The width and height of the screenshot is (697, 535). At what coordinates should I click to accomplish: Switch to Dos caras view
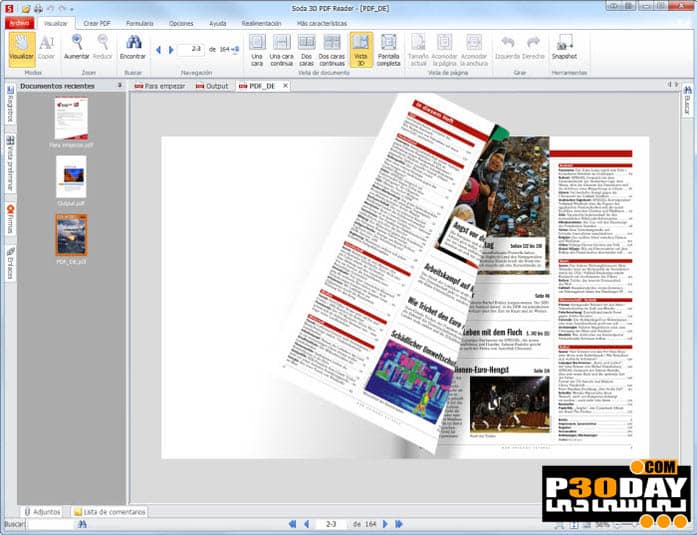[x=306, y=50]
